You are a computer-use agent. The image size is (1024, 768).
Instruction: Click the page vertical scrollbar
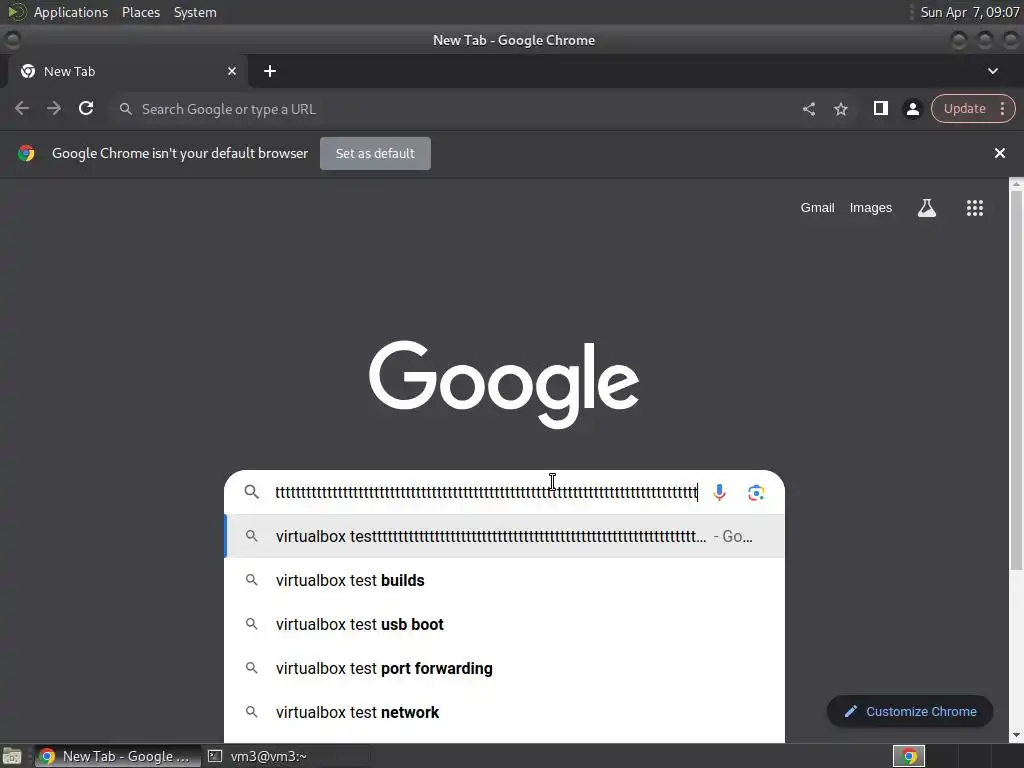pyautogui.click(x=1016, y=382)
